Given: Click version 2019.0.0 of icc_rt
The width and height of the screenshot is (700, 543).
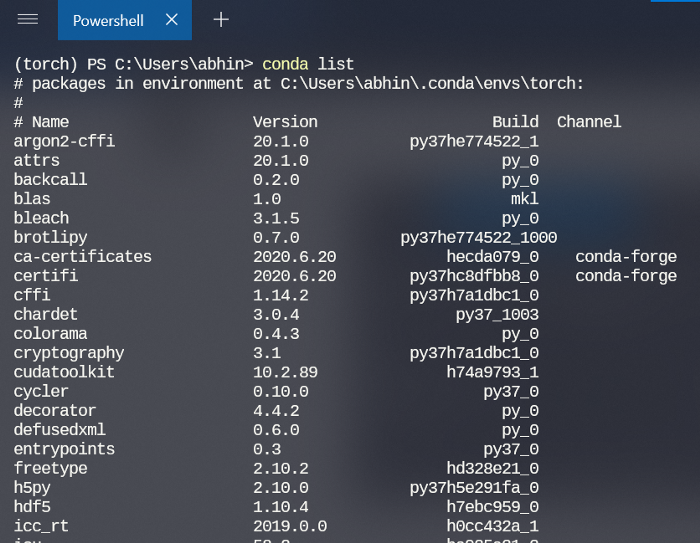Looking at the screenshot, I should [x=290, y=526].
